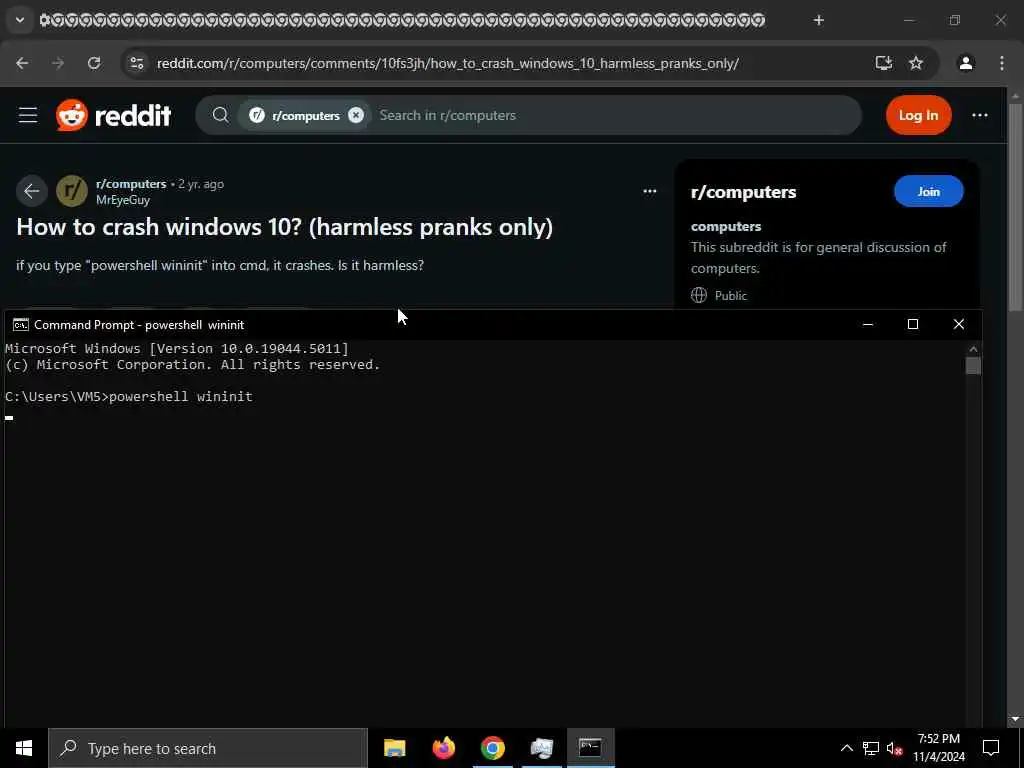
Task: Switch to Command Prompt taskbar button
Action: tap(590, 748)
